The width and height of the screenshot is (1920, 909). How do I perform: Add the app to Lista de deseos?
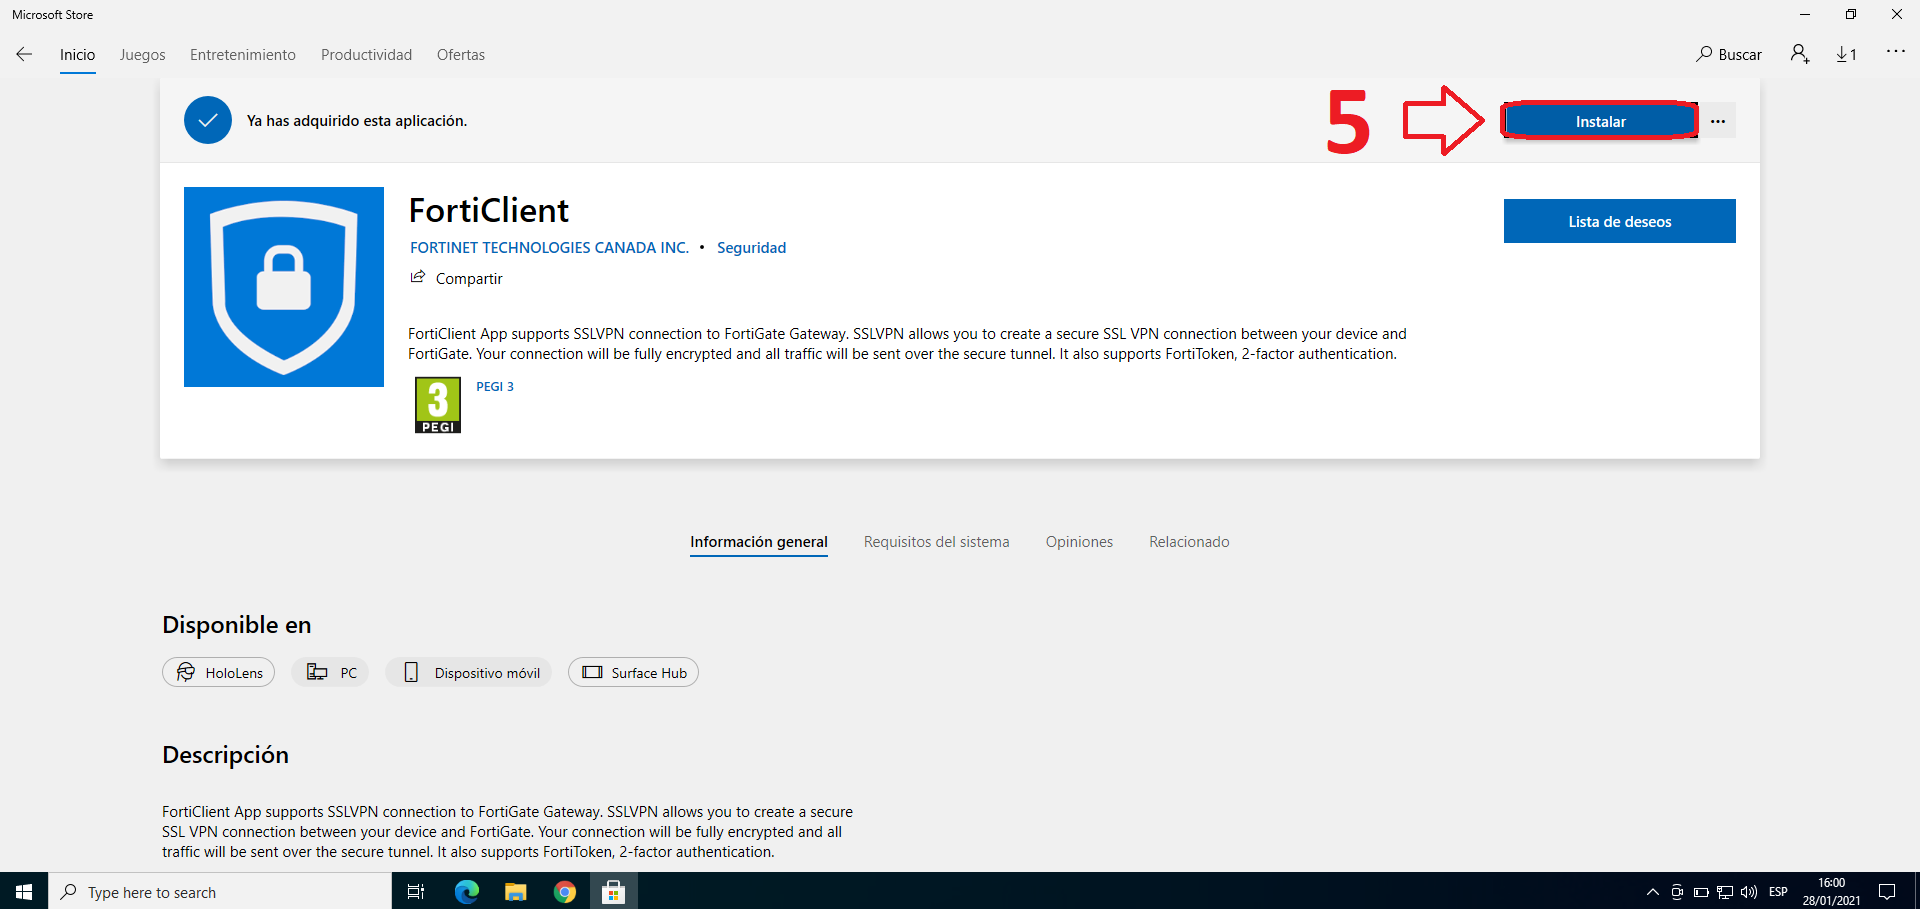(1619, 221)
